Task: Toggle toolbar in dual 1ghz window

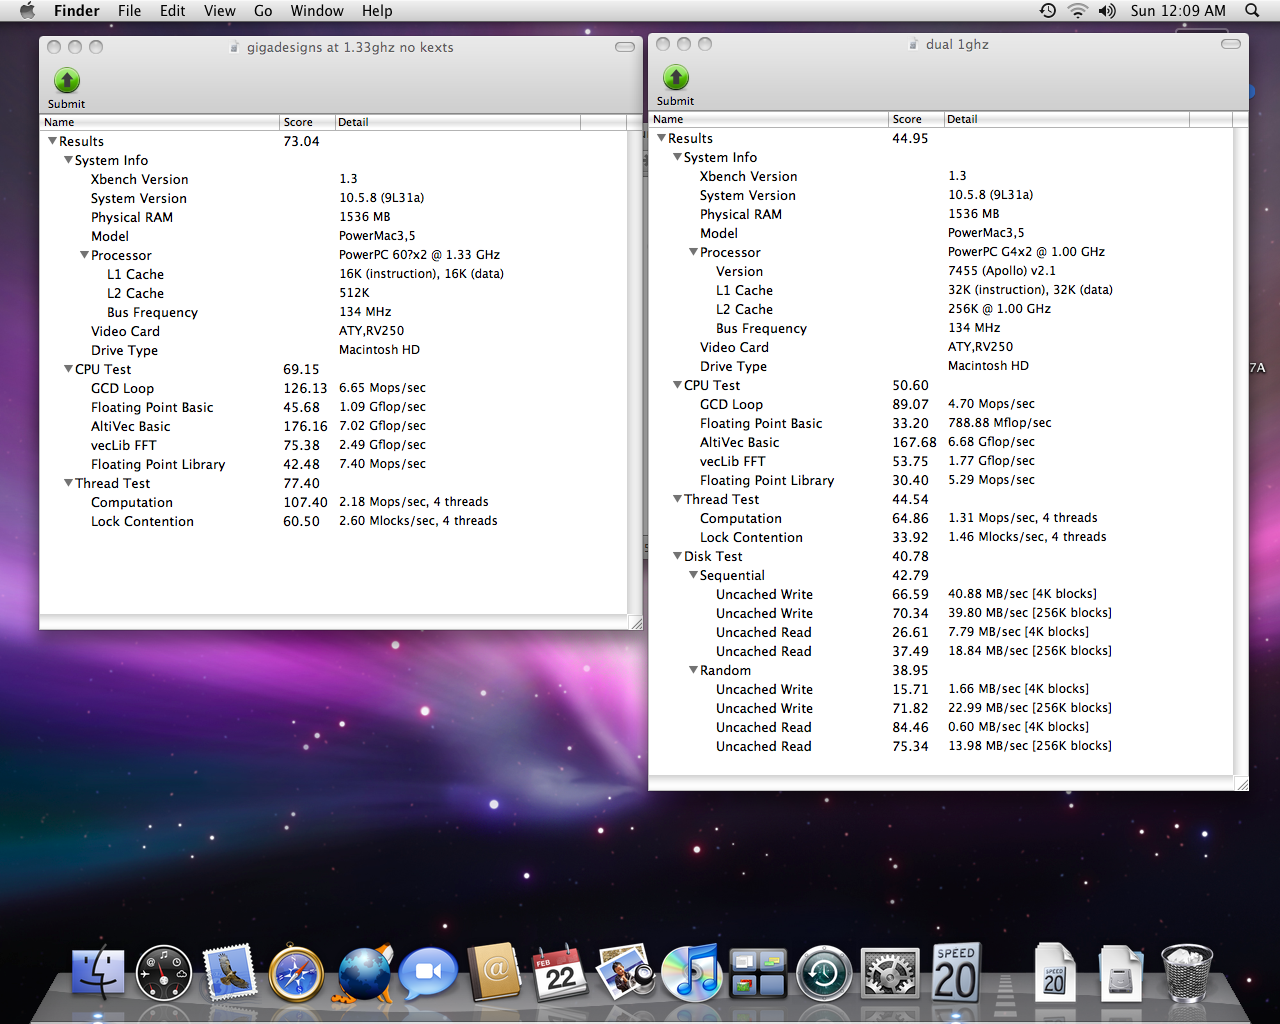Action: click(1231, 44)
